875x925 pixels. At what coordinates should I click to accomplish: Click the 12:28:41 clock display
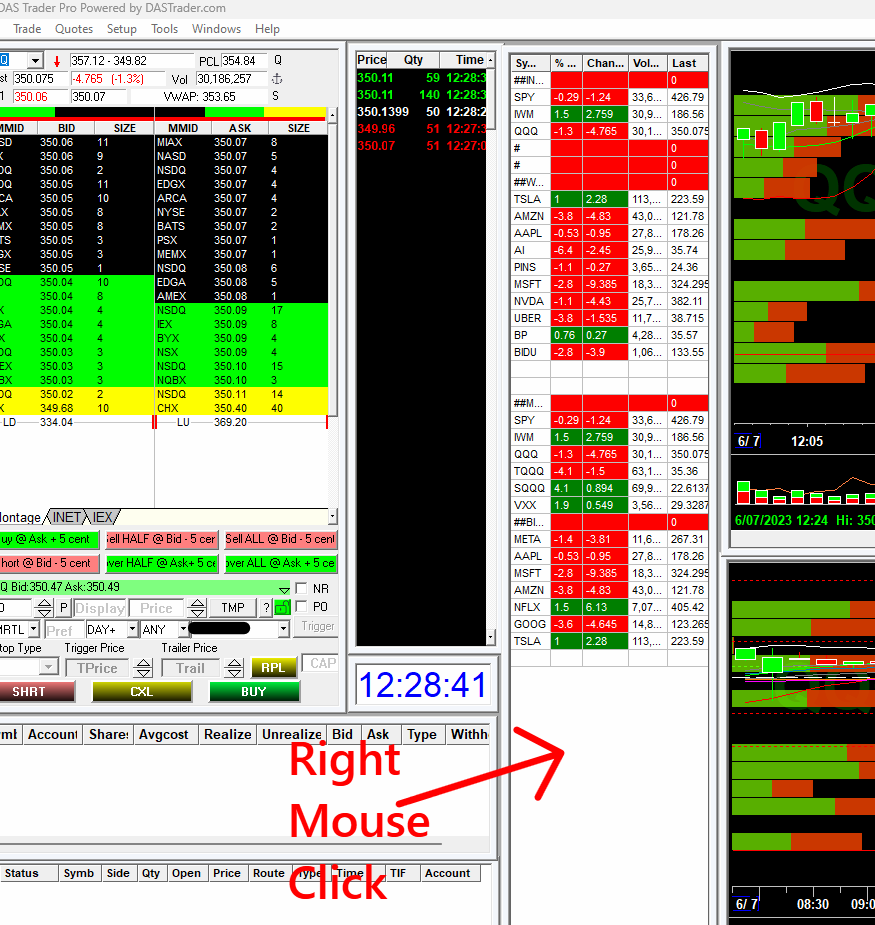pos(422,685)
